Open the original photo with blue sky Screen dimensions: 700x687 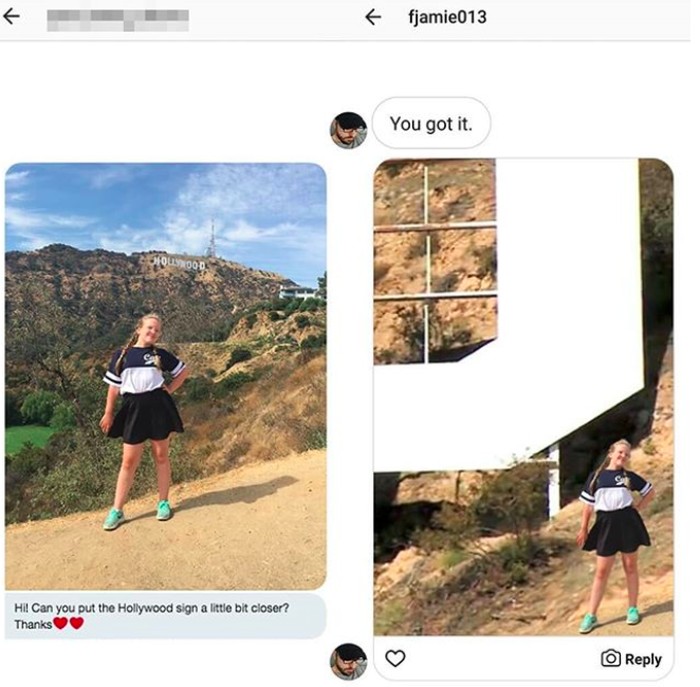(166, 376)
